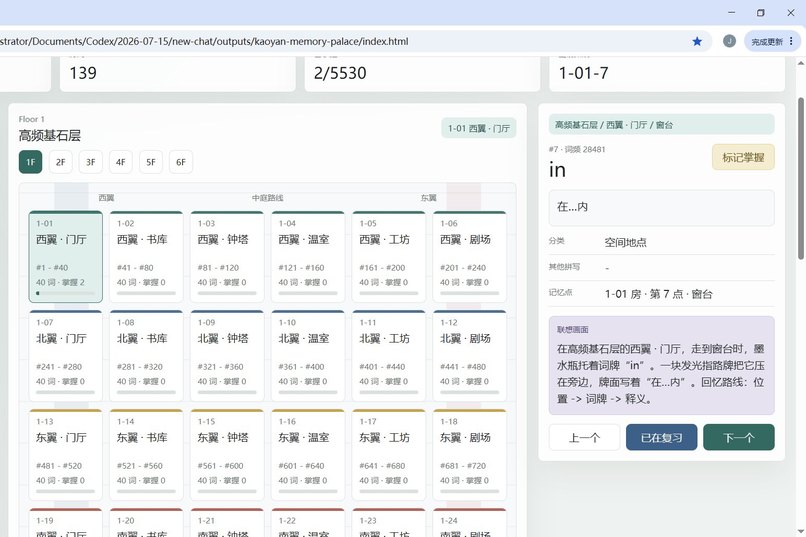This screenshot has height=537, width=806.
Task: Click the 标记掌握 button
Action: 743,157
